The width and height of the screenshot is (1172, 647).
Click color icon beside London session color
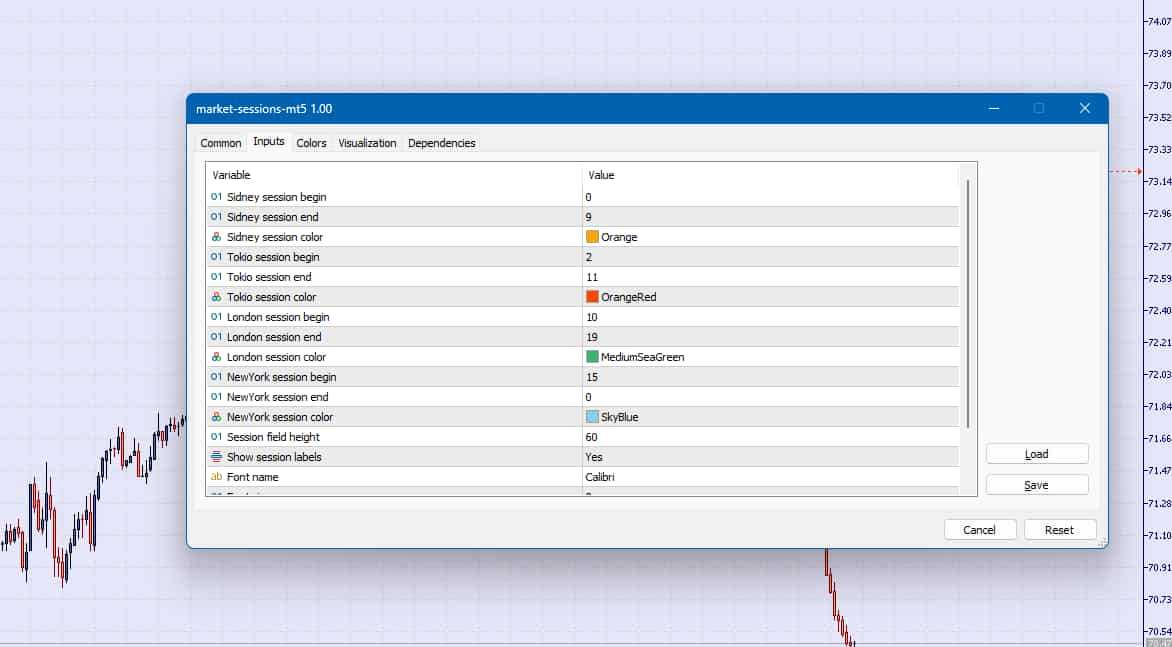coord(217,357)
